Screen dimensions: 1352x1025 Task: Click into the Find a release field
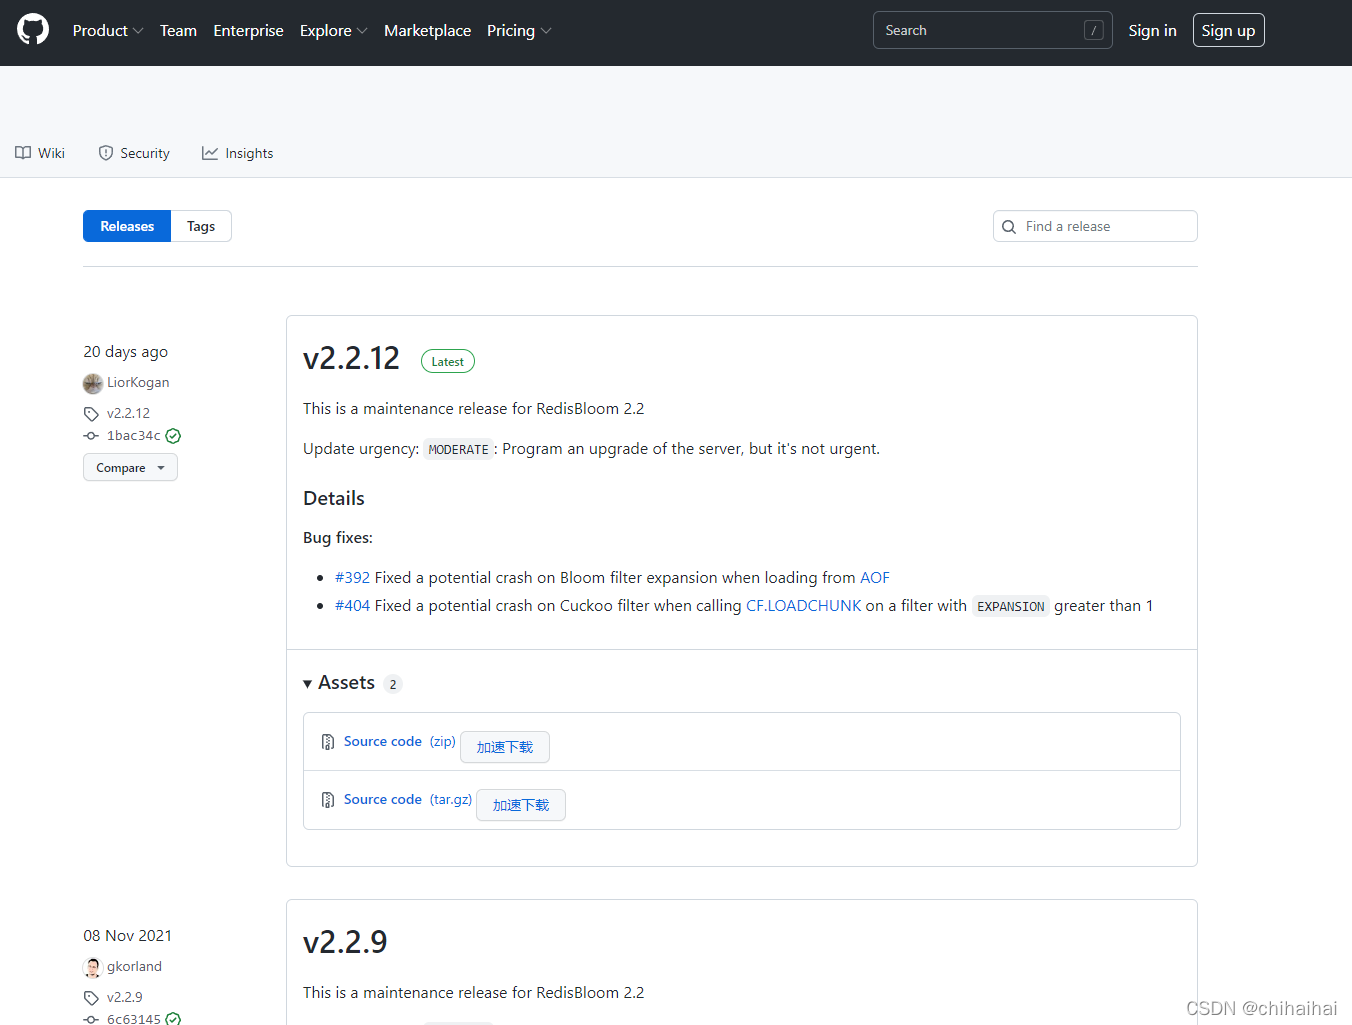coord(1095,226)
